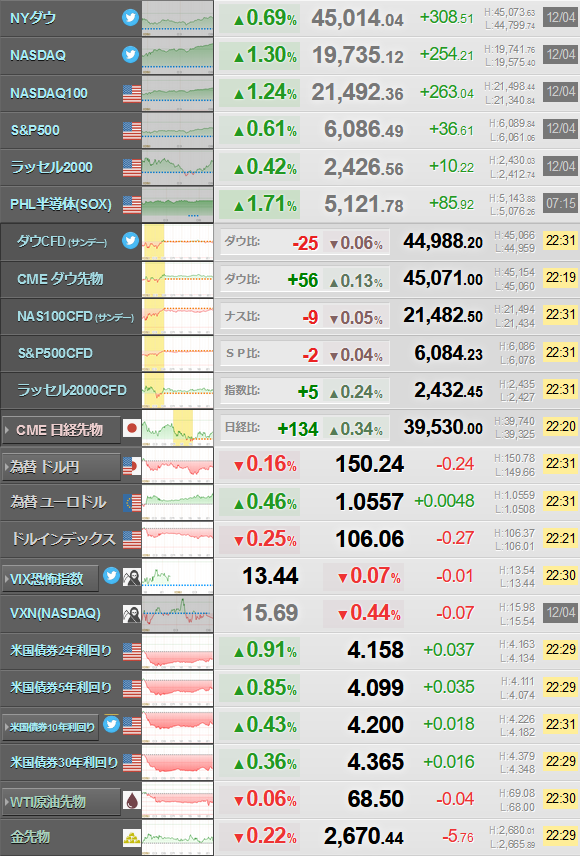This screenshot has width=580, height=856.
Task: Click the US flag beside 米国債券5年利回り
Action: click(132, 688)
